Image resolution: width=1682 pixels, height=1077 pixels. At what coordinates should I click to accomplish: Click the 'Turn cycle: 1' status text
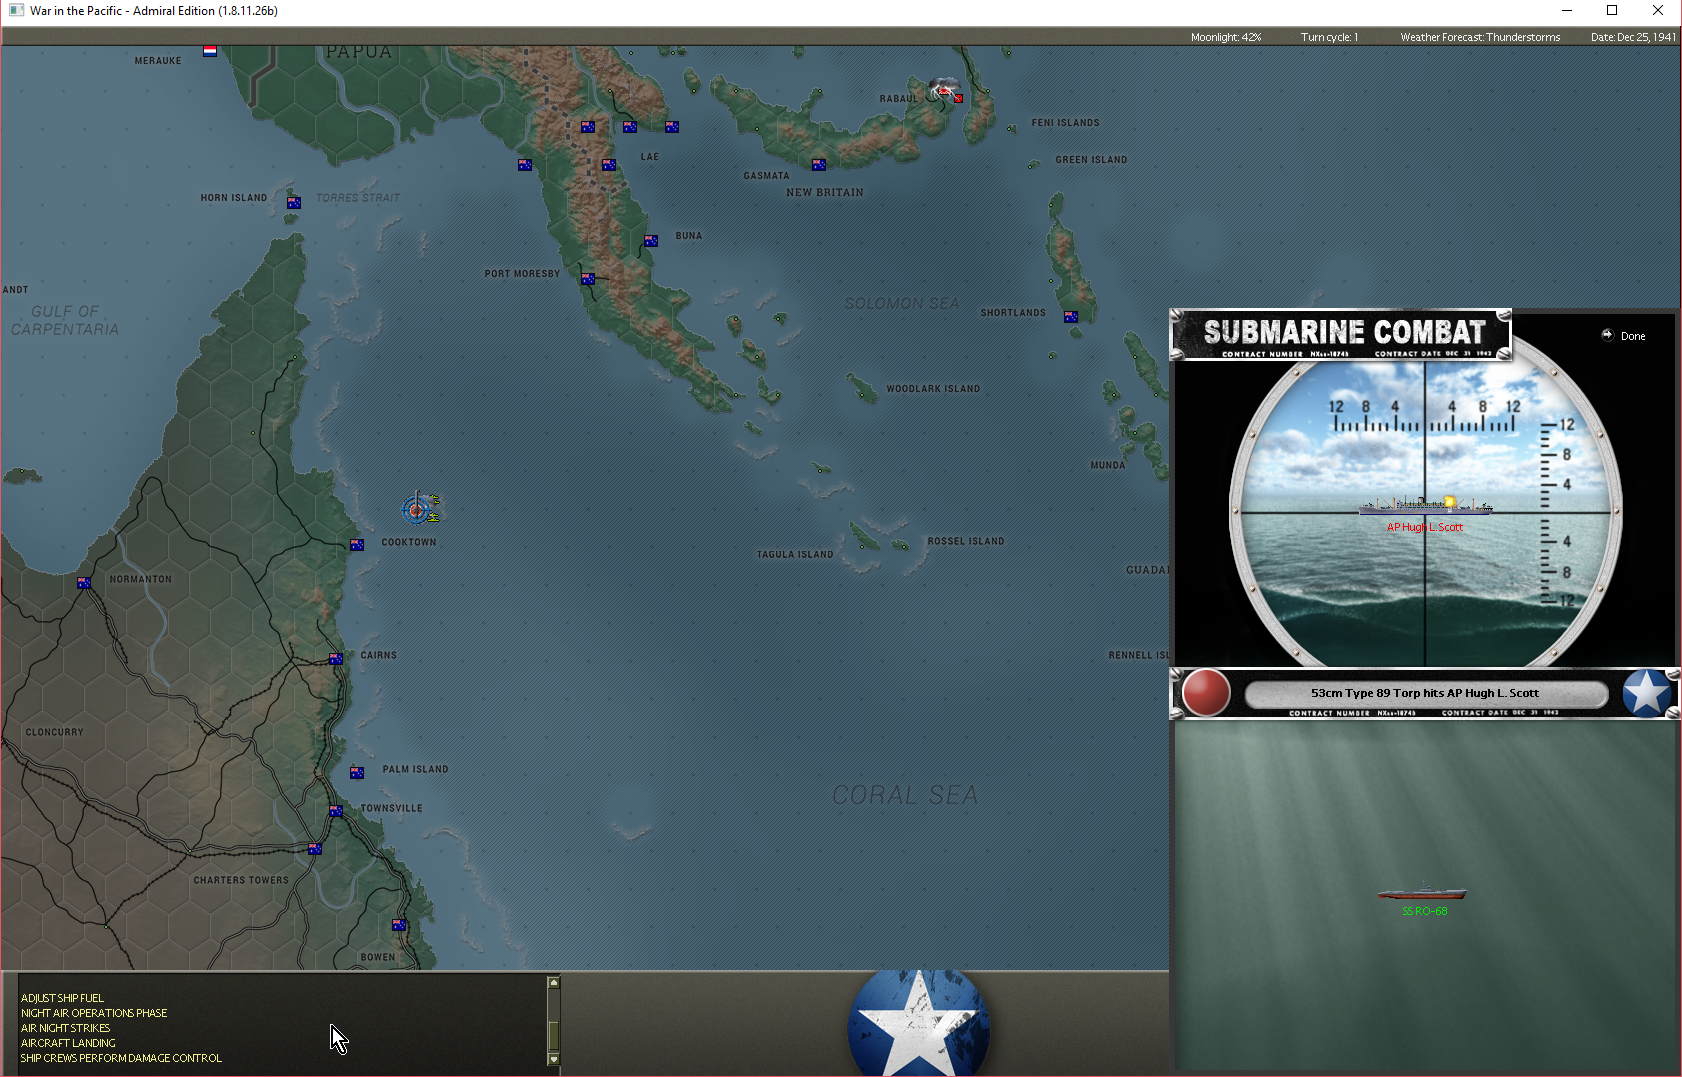[x=1329, y=37]
